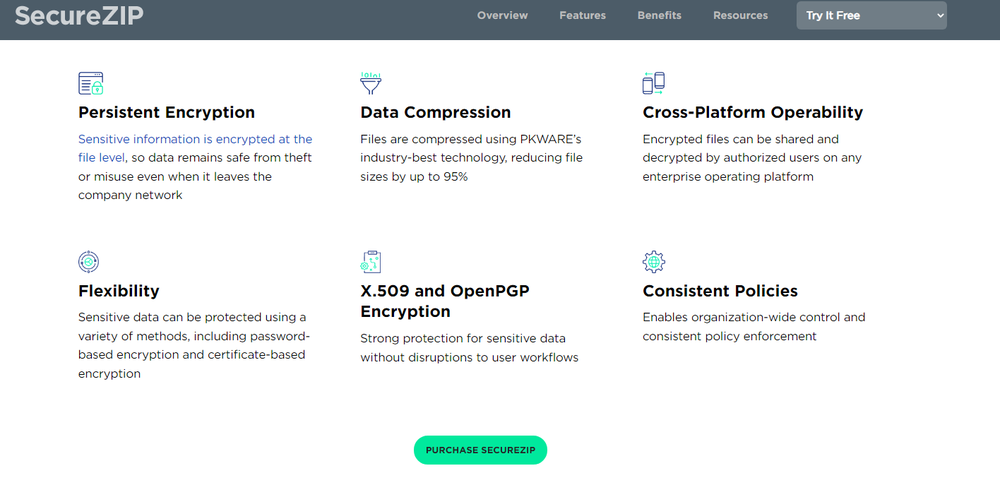Click text 'sizes by up to 95%'

(414, 177)
